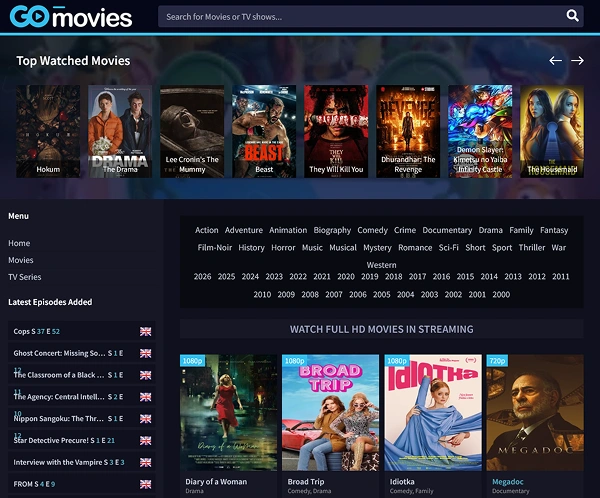This screenshot has height=498, width=600.
Task: Click the UK flag beside FROM S4 E9
Action: (x=145, y=484)
